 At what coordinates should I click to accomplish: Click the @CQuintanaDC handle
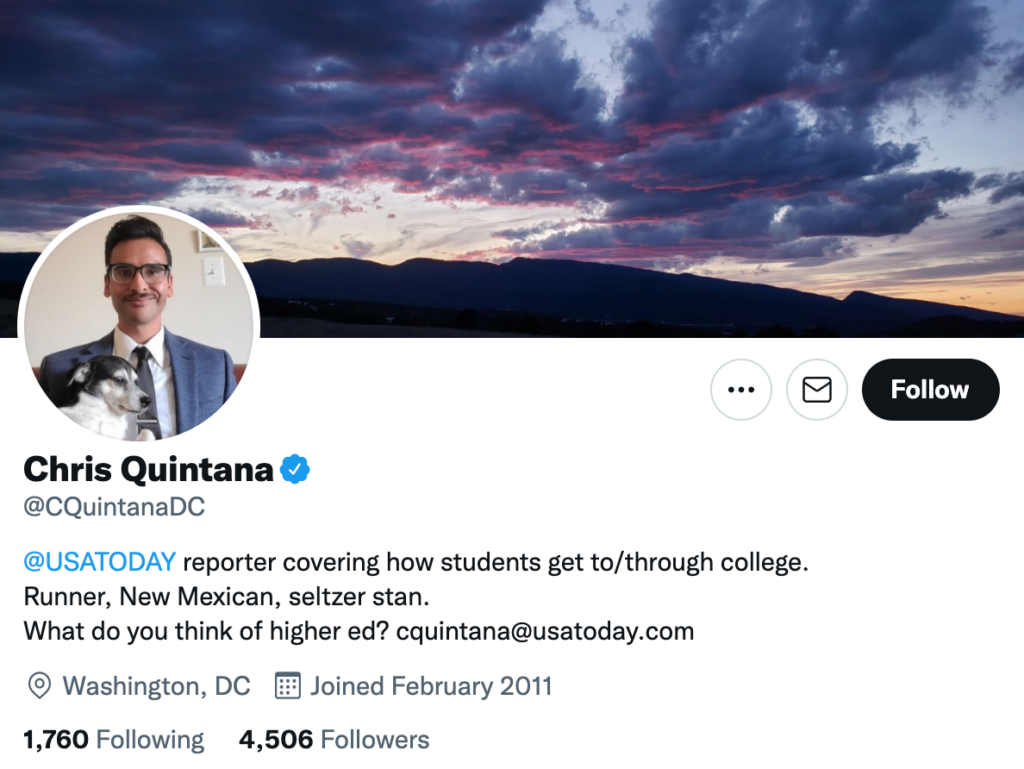click(114, 507)
